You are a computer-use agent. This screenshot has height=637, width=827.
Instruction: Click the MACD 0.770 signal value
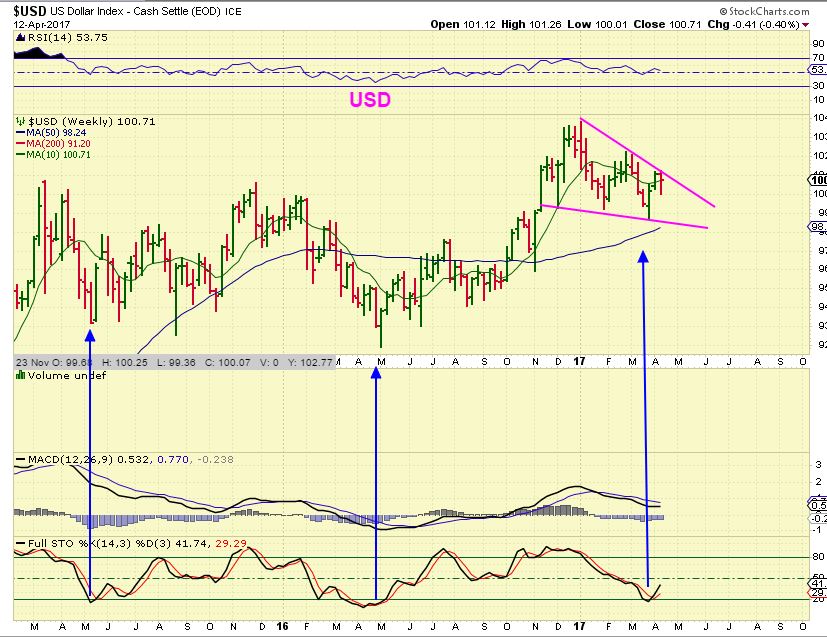tap(173, 459)
